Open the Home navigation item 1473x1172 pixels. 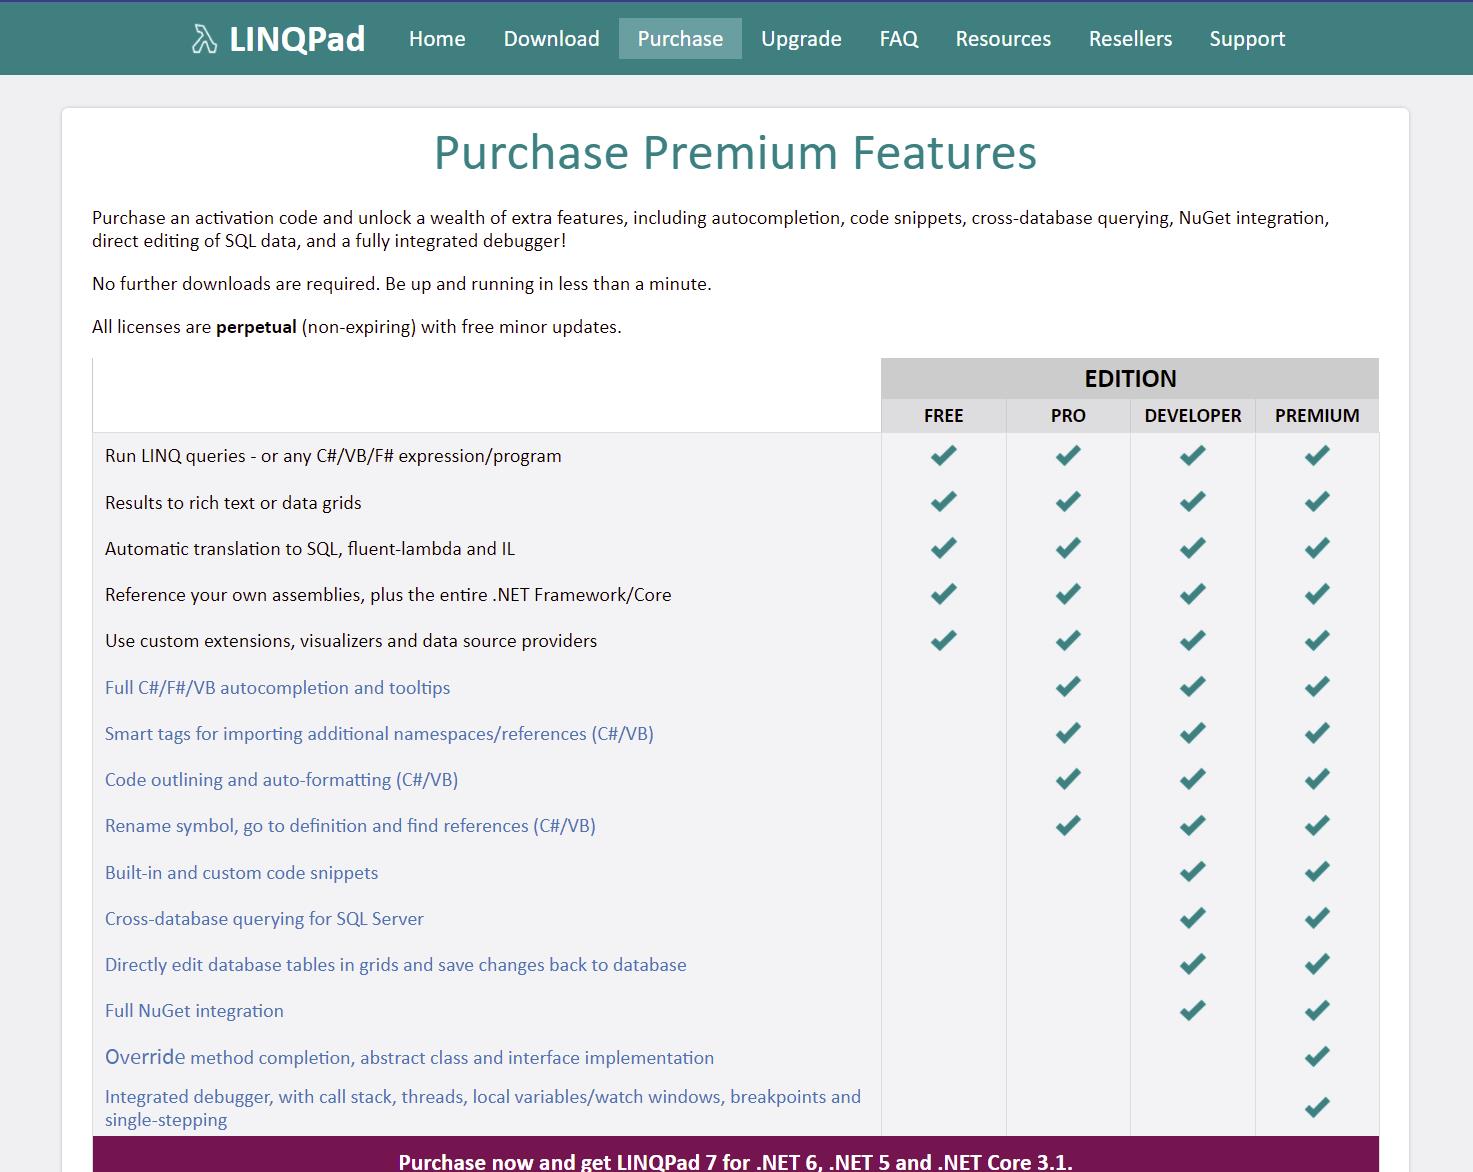(x=436, y=38)
